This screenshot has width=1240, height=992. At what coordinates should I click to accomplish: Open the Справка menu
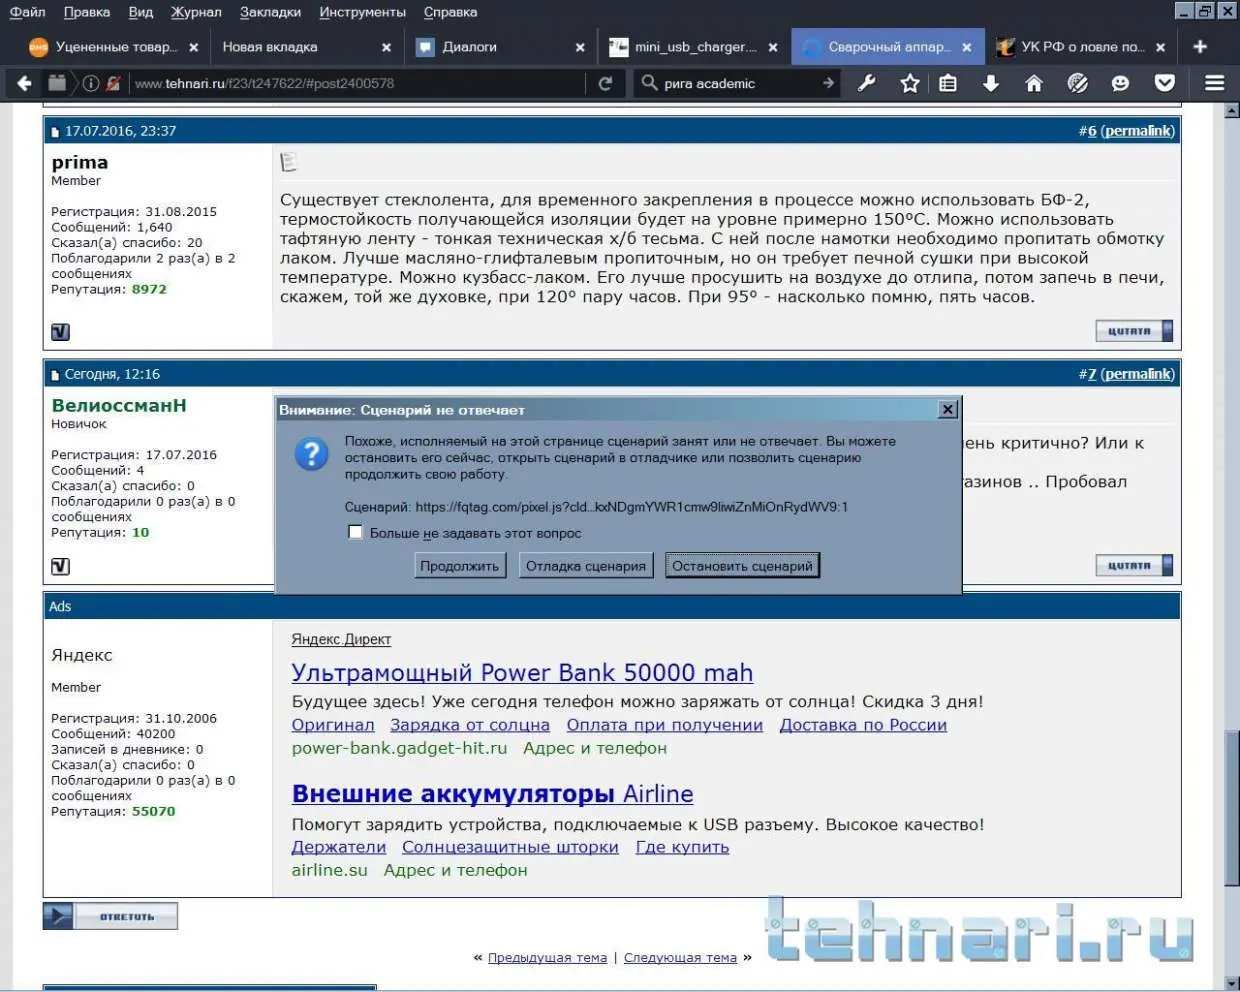coord(450,12)
